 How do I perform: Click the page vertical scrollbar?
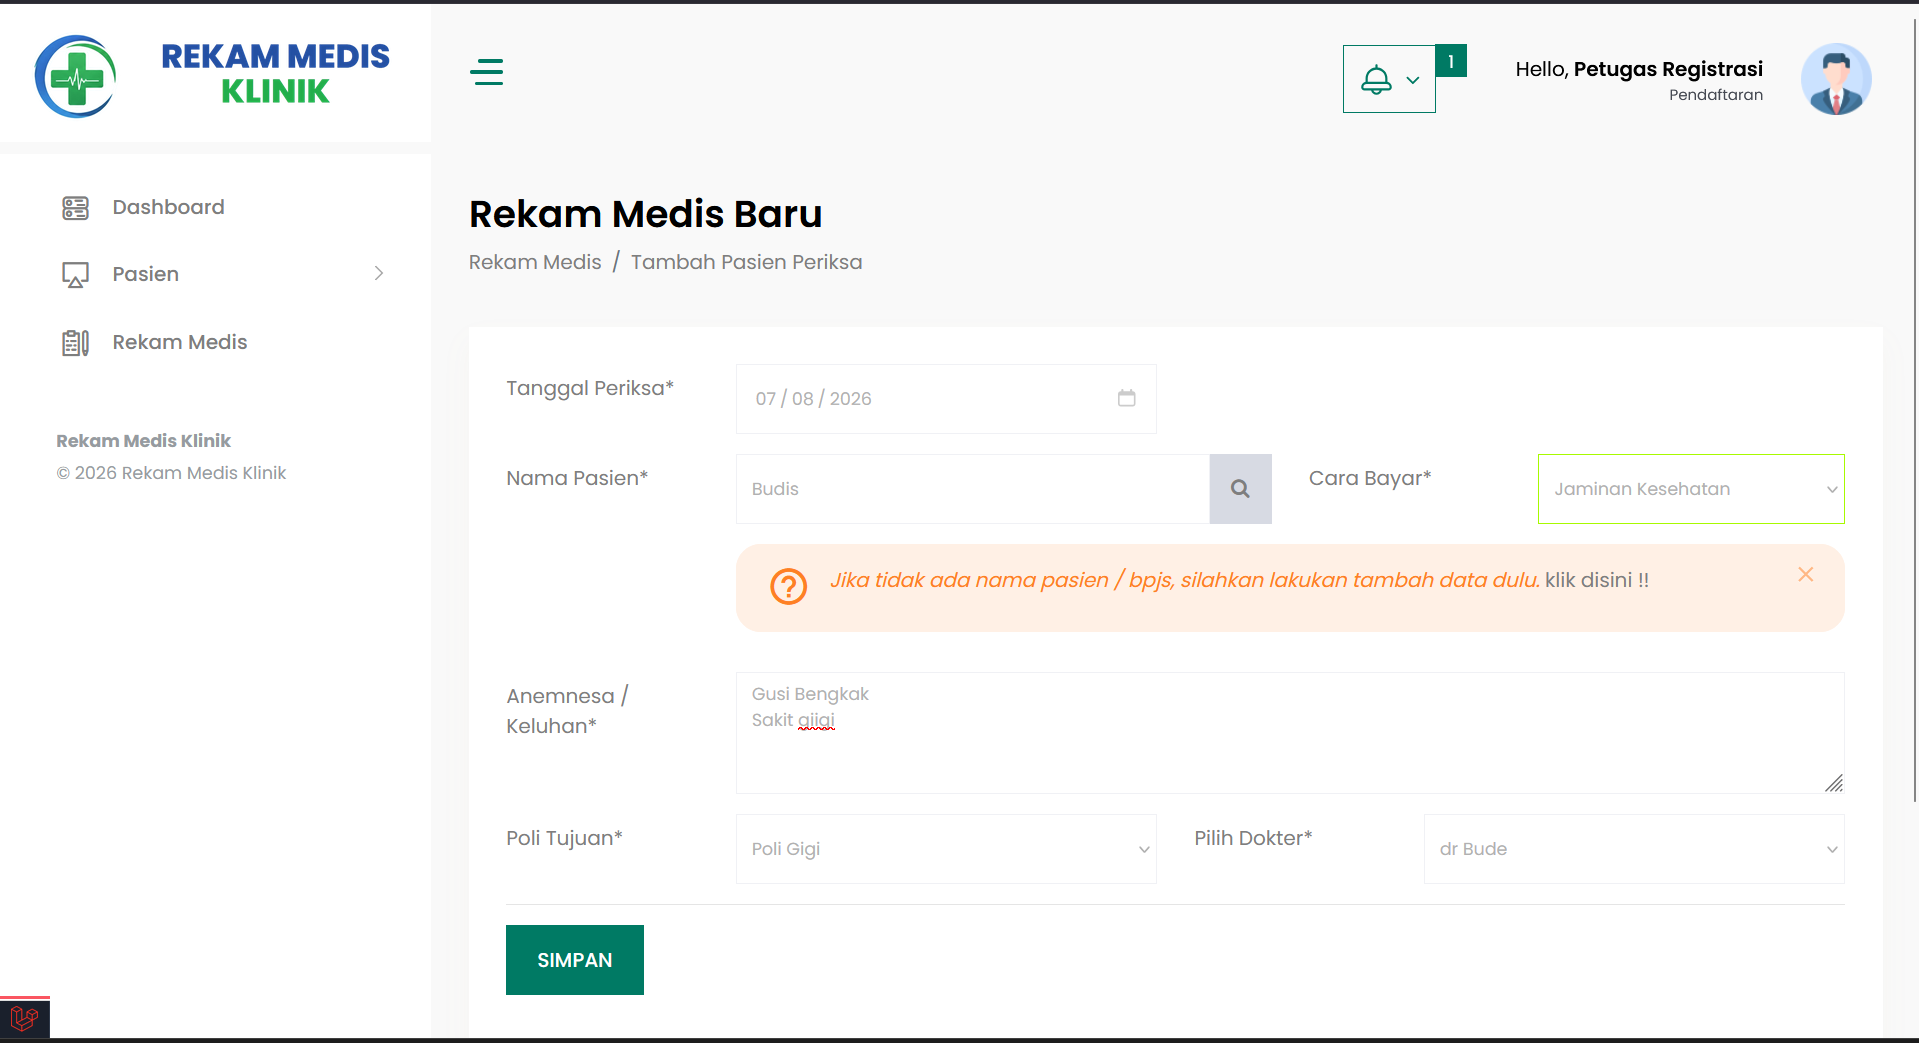click(x=1915, y=410)
